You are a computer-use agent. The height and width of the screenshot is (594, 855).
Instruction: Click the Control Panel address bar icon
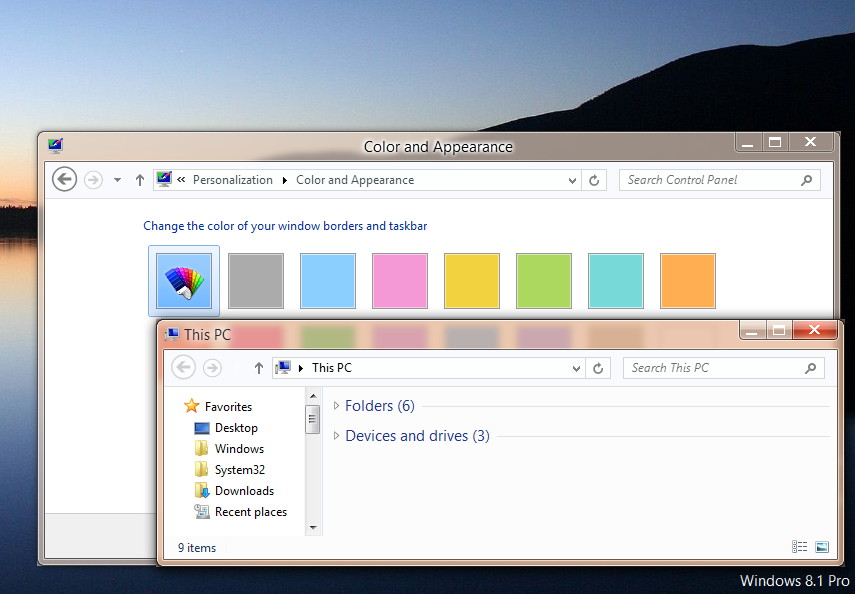point(164,178)
